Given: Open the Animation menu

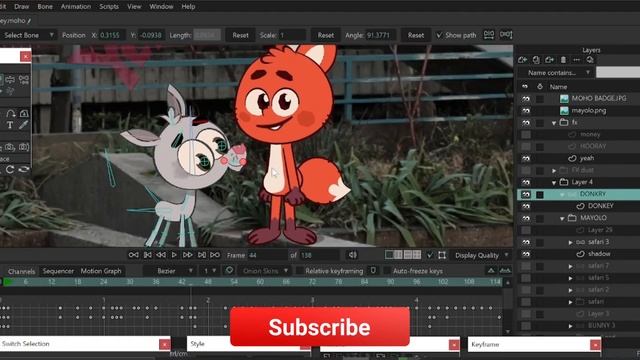Looking at the screenshot, I should click(x=76, y=7).
